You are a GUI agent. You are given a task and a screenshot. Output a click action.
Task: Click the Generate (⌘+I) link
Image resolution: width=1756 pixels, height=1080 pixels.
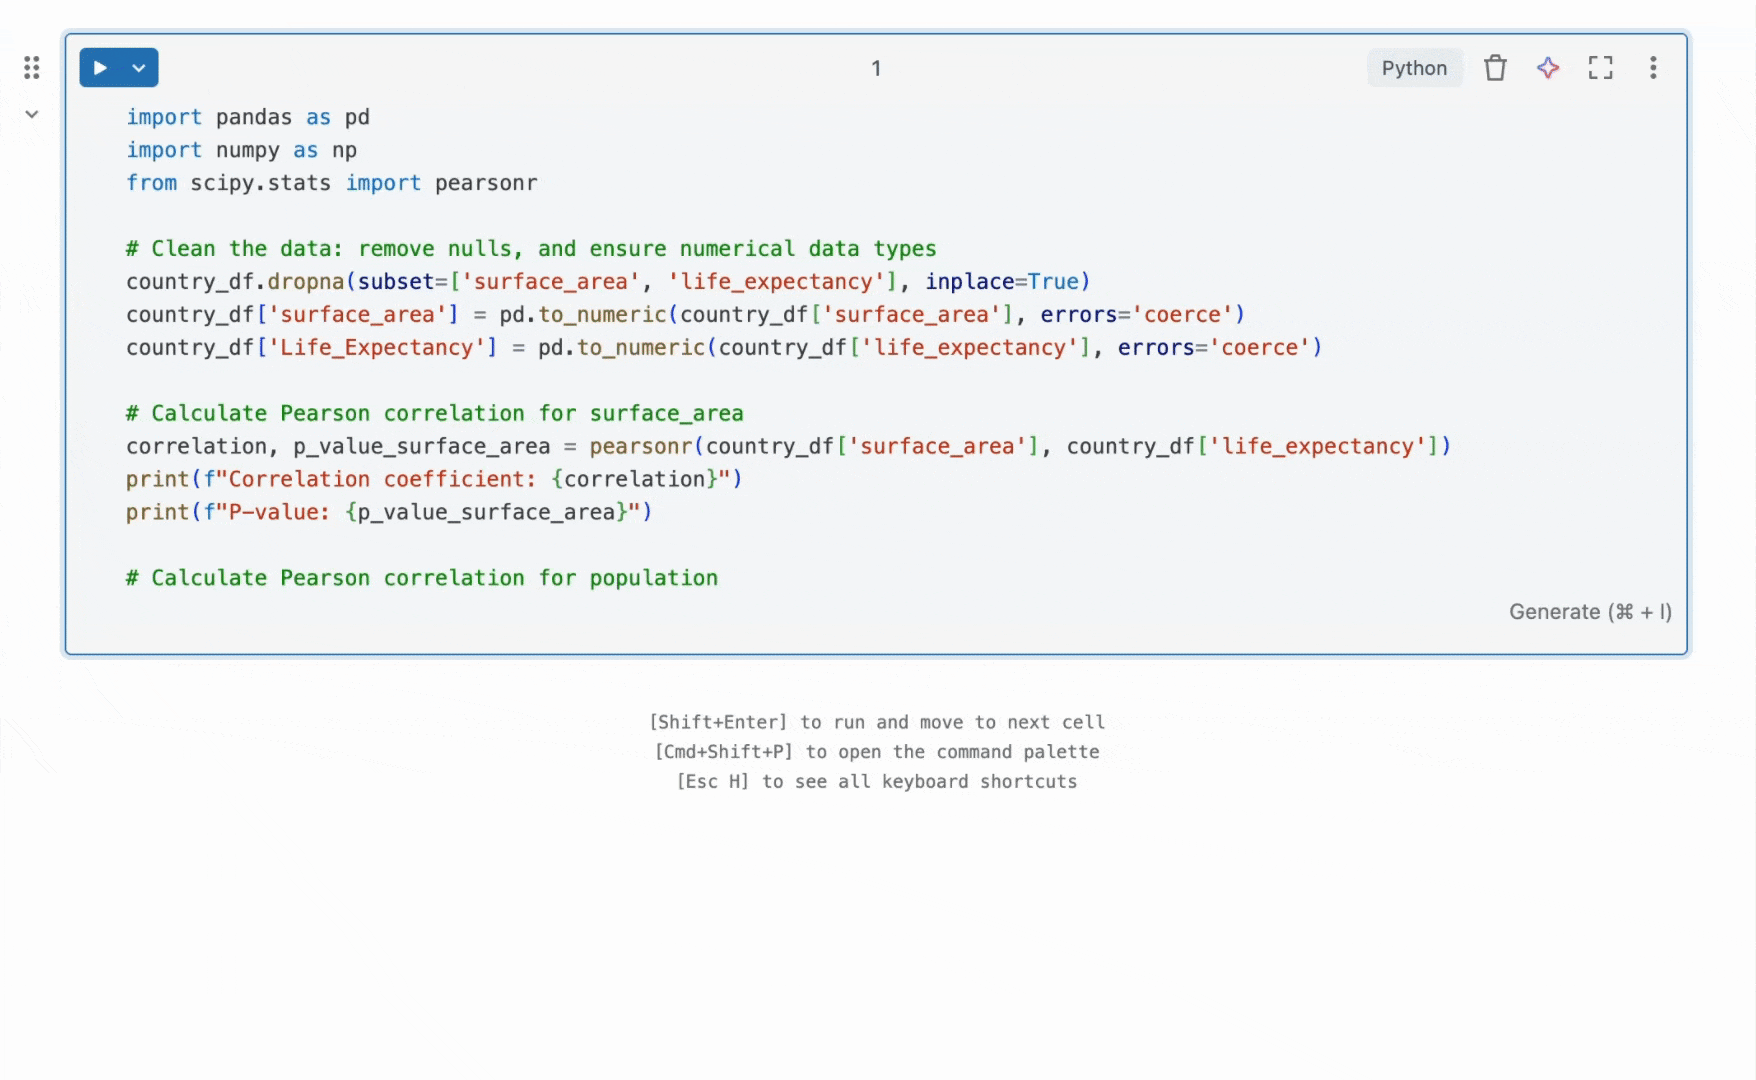point(1589,611)
